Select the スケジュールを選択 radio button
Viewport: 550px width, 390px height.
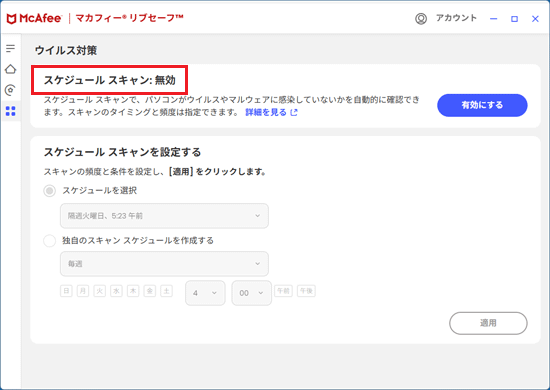coord(49,191)
